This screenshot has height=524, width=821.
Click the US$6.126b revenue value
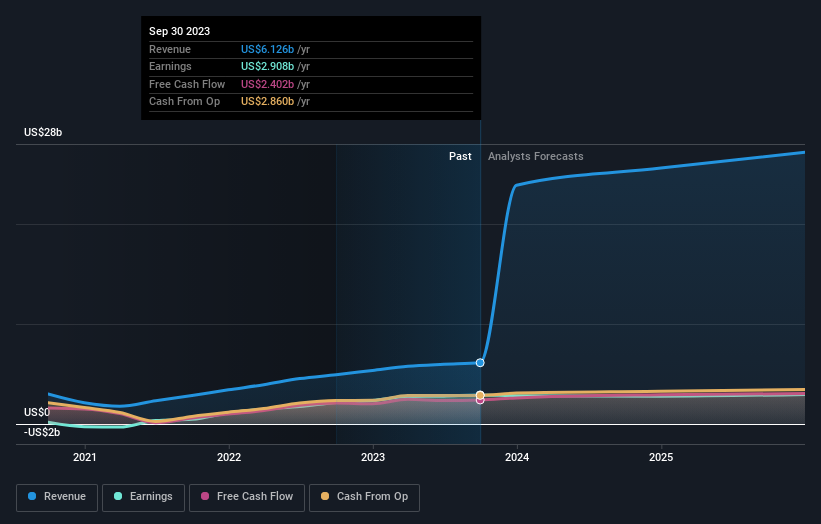[268, 49]
